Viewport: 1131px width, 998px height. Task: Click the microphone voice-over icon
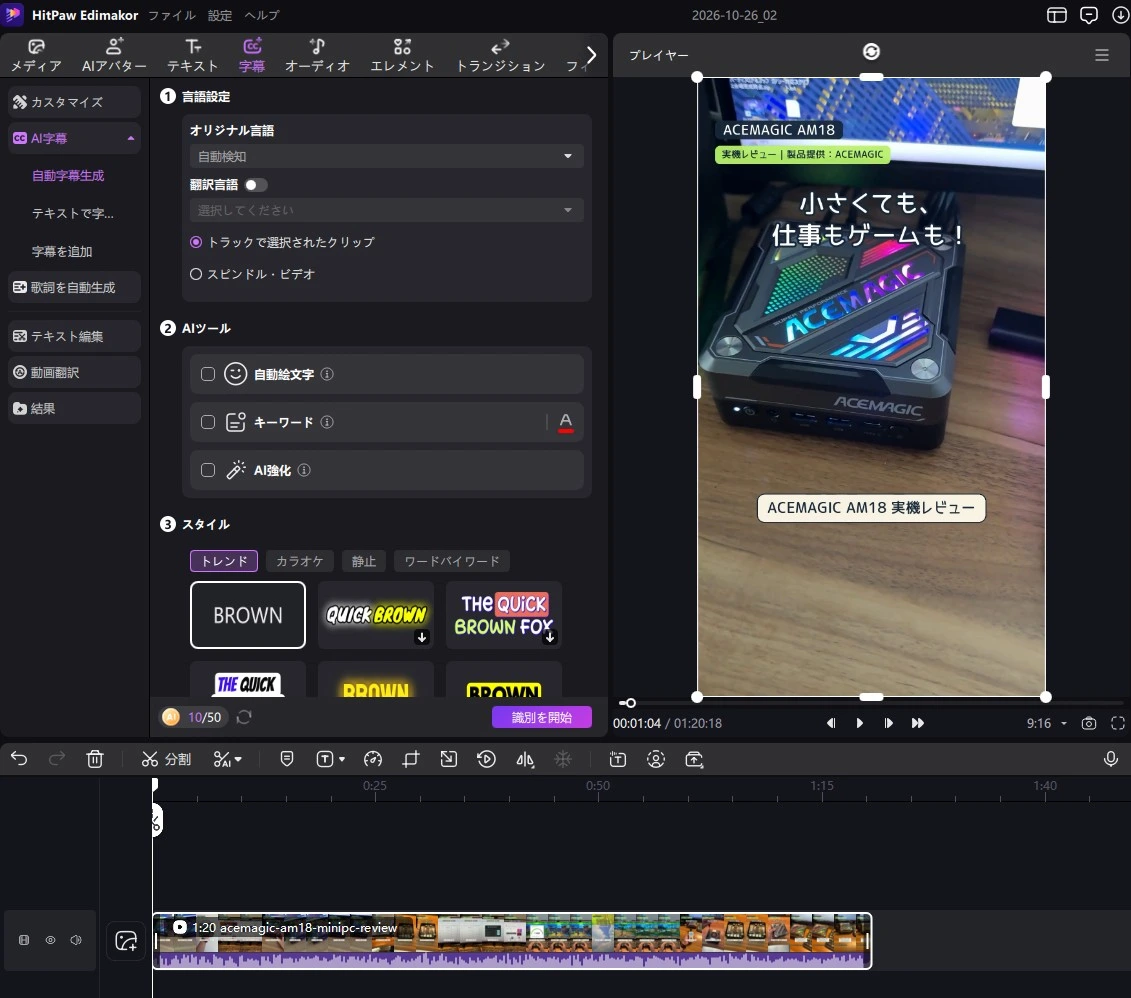point(1111,759)
